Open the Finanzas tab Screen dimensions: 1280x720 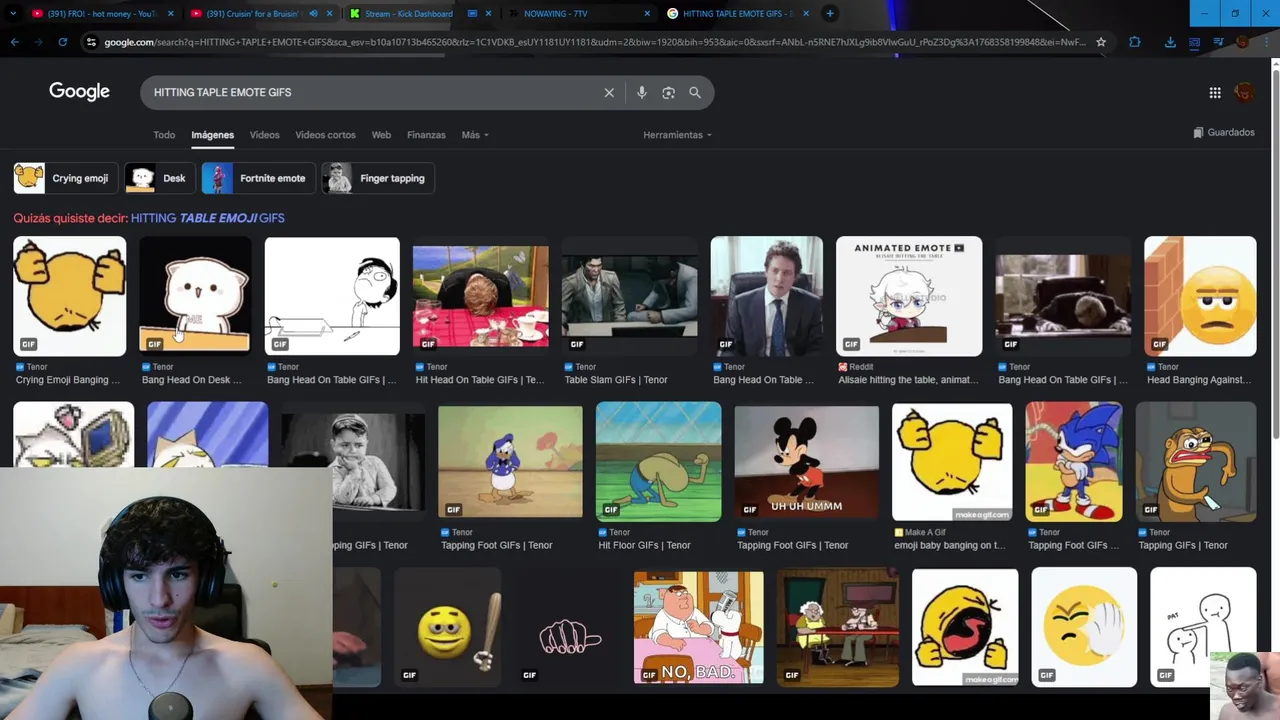426,135
